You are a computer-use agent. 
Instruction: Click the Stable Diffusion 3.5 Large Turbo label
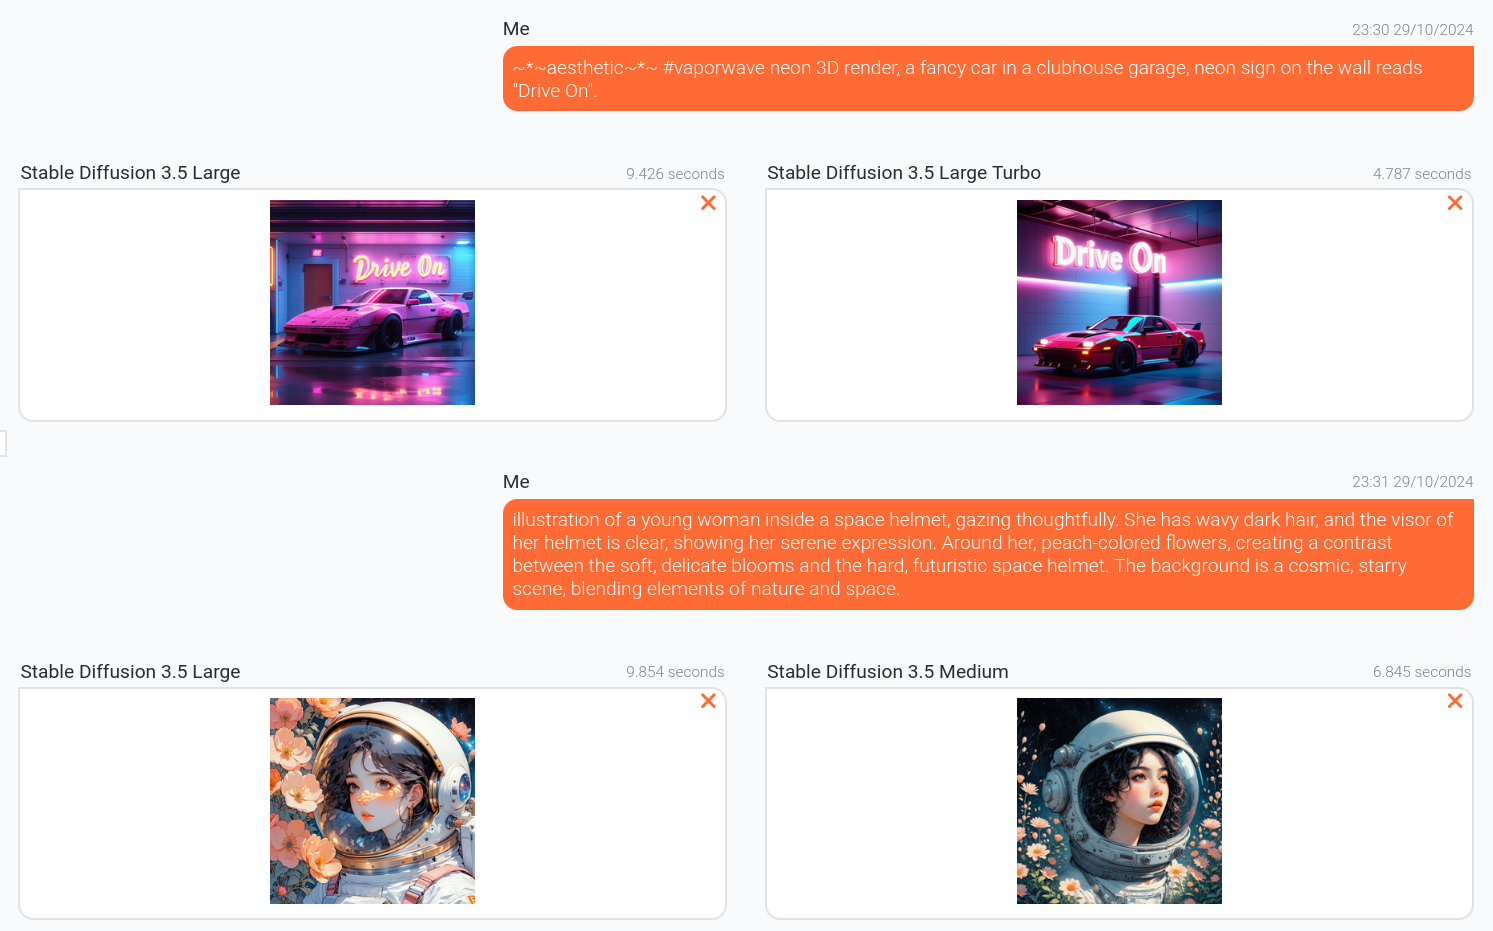904,173
